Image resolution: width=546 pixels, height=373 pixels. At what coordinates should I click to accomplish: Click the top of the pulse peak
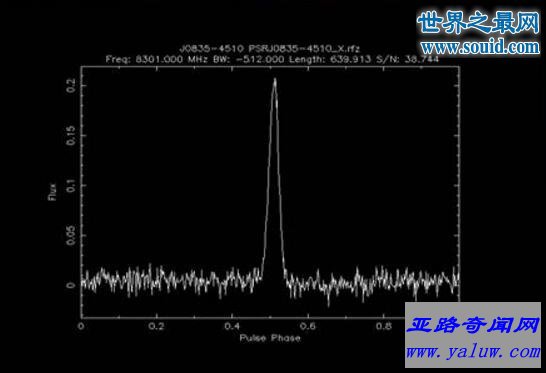tap(275, 79)
